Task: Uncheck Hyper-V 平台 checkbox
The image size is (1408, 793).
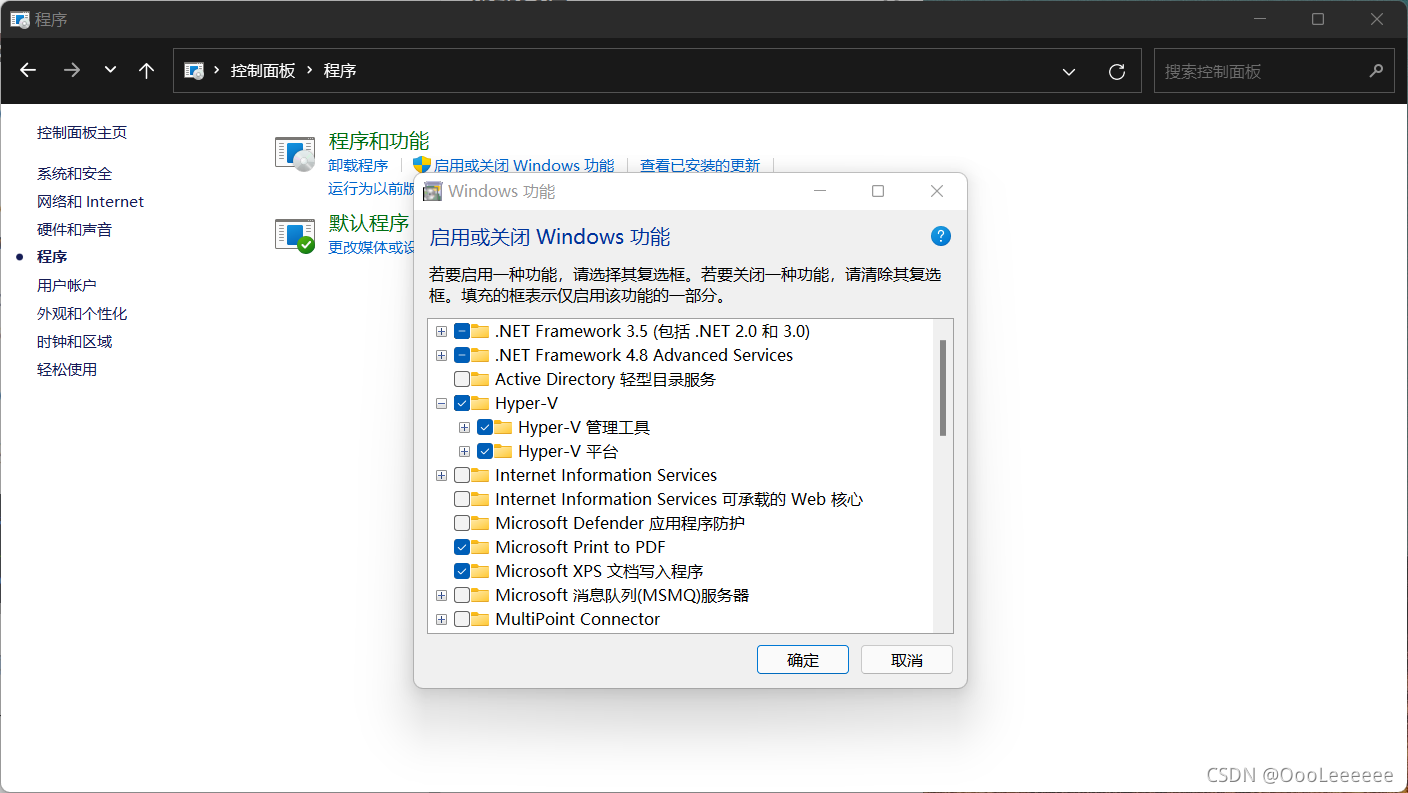Action: click(x=485, y=451)
